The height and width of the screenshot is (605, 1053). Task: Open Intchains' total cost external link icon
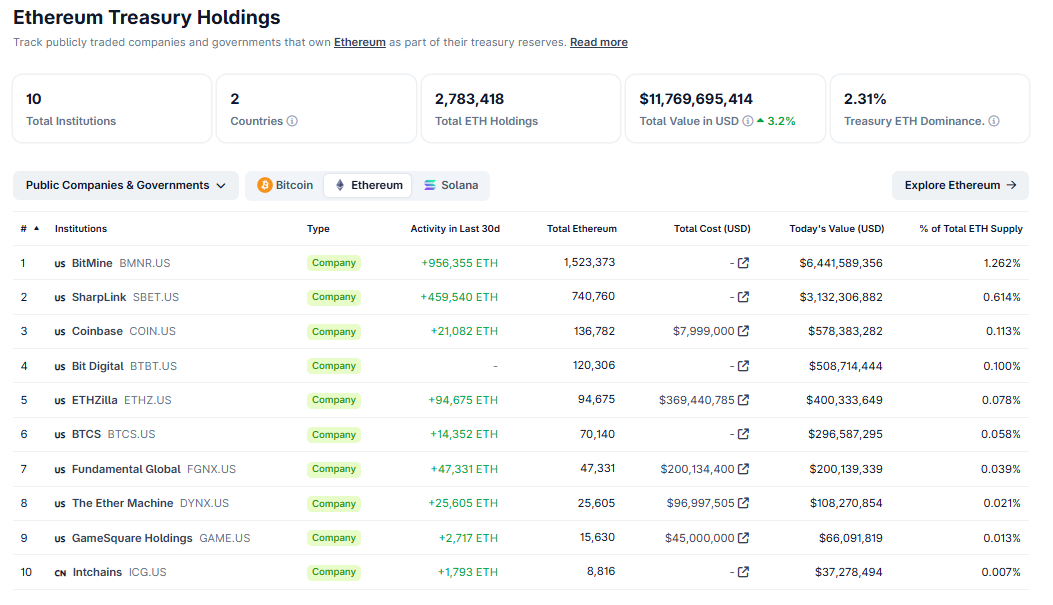(743, 572)
